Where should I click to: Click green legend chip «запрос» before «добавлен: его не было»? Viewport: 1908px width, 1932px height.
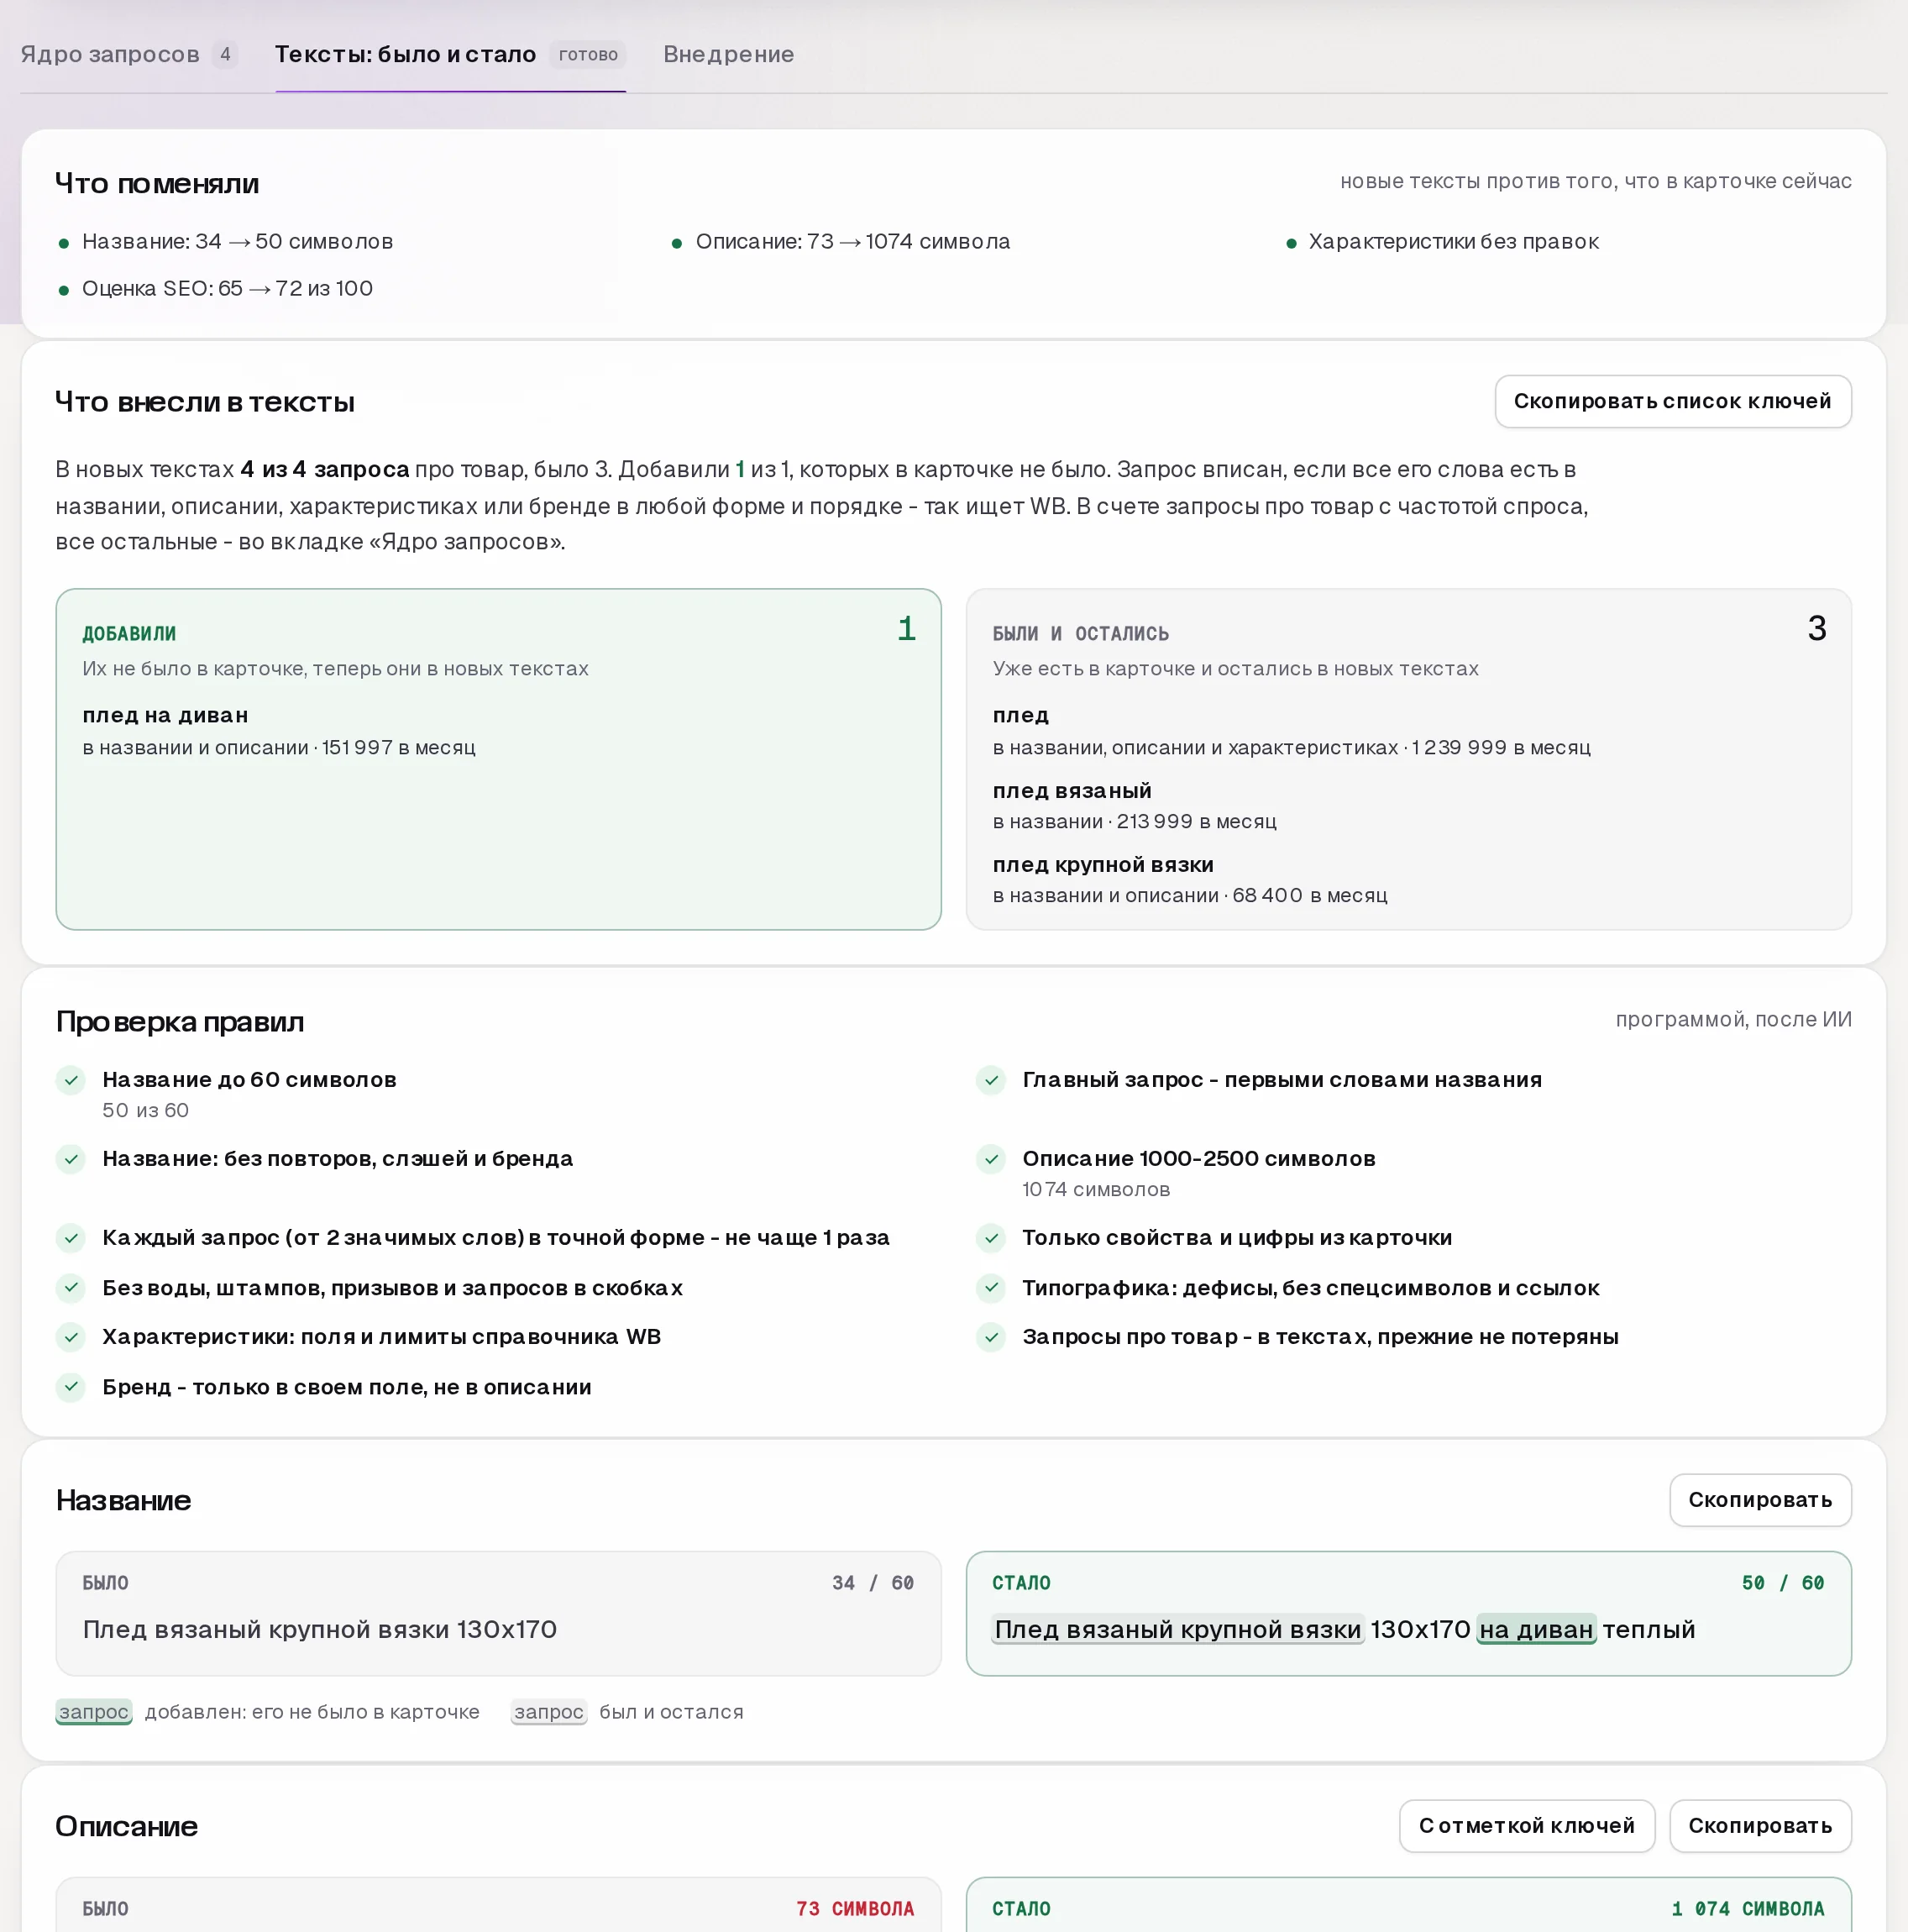tap(94, 1711)
